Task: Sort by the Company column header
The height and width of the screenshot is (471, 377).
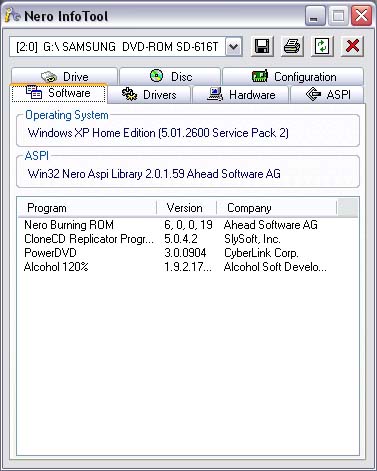Action: (277, 208)
